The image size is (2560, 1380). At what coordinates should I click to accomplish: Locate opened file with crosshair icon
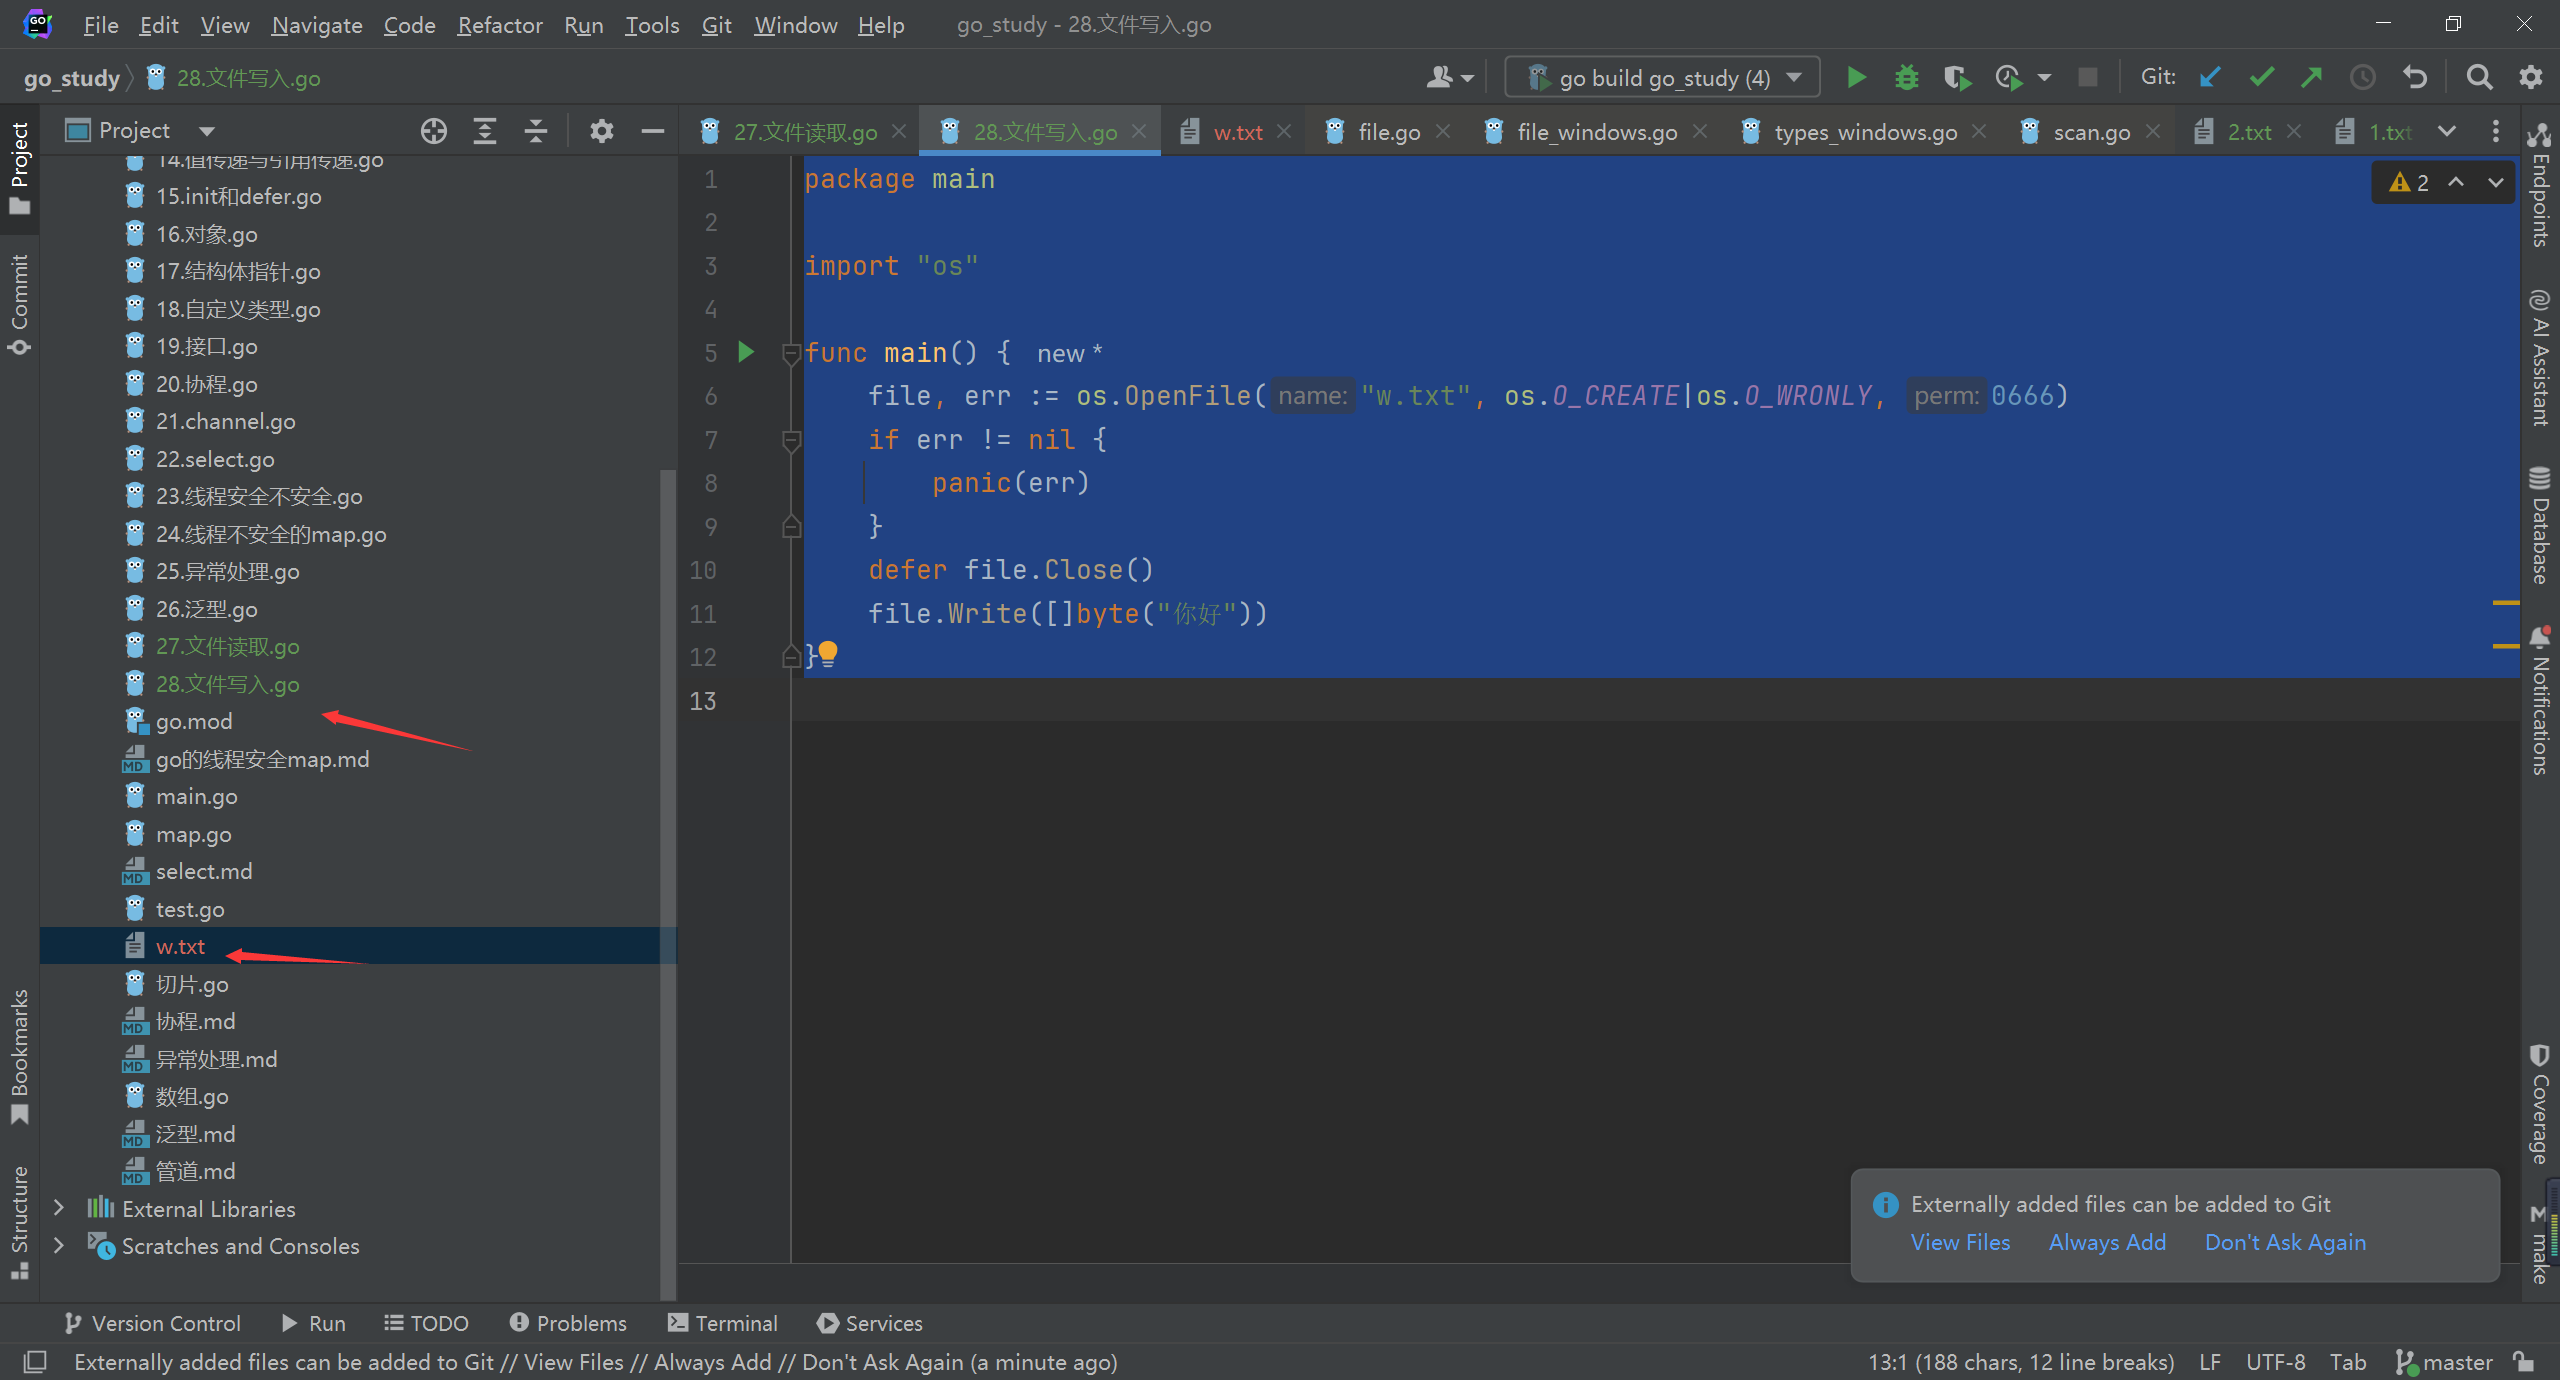tap(433, 131)
